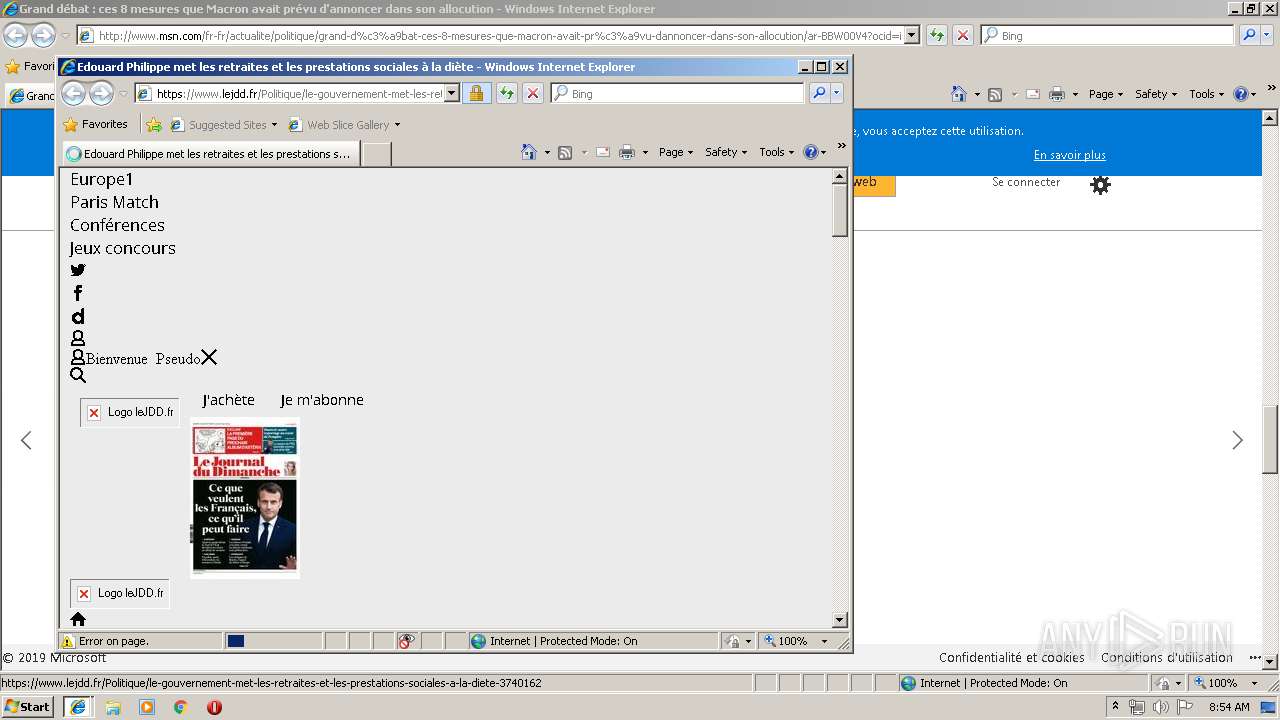Click the Error on page status warning
The image size is (1280, 720).
point(105,641)
